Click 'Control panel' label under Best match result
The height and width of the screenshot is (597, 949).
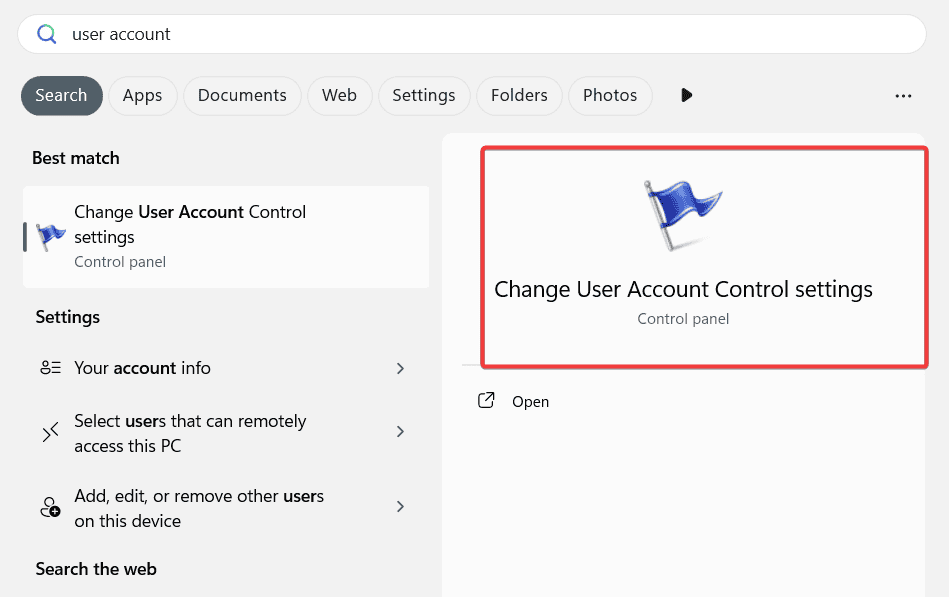click(x=120, y=262)
